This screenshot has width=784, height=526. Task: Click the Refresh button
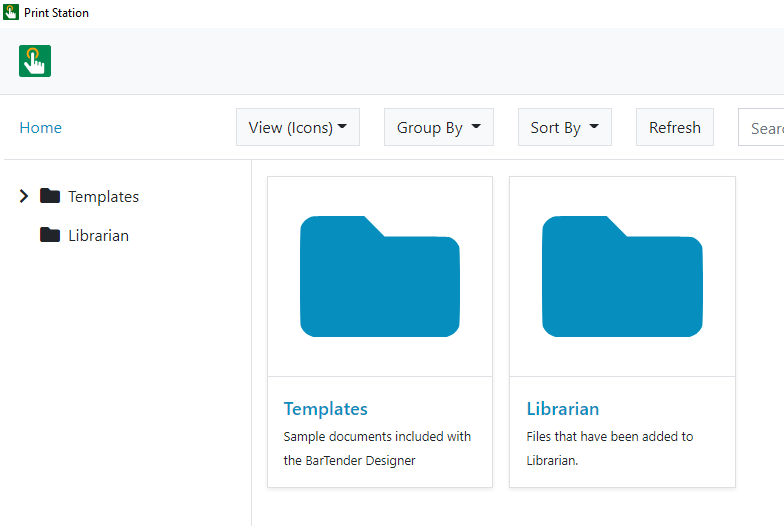[675, 127]
